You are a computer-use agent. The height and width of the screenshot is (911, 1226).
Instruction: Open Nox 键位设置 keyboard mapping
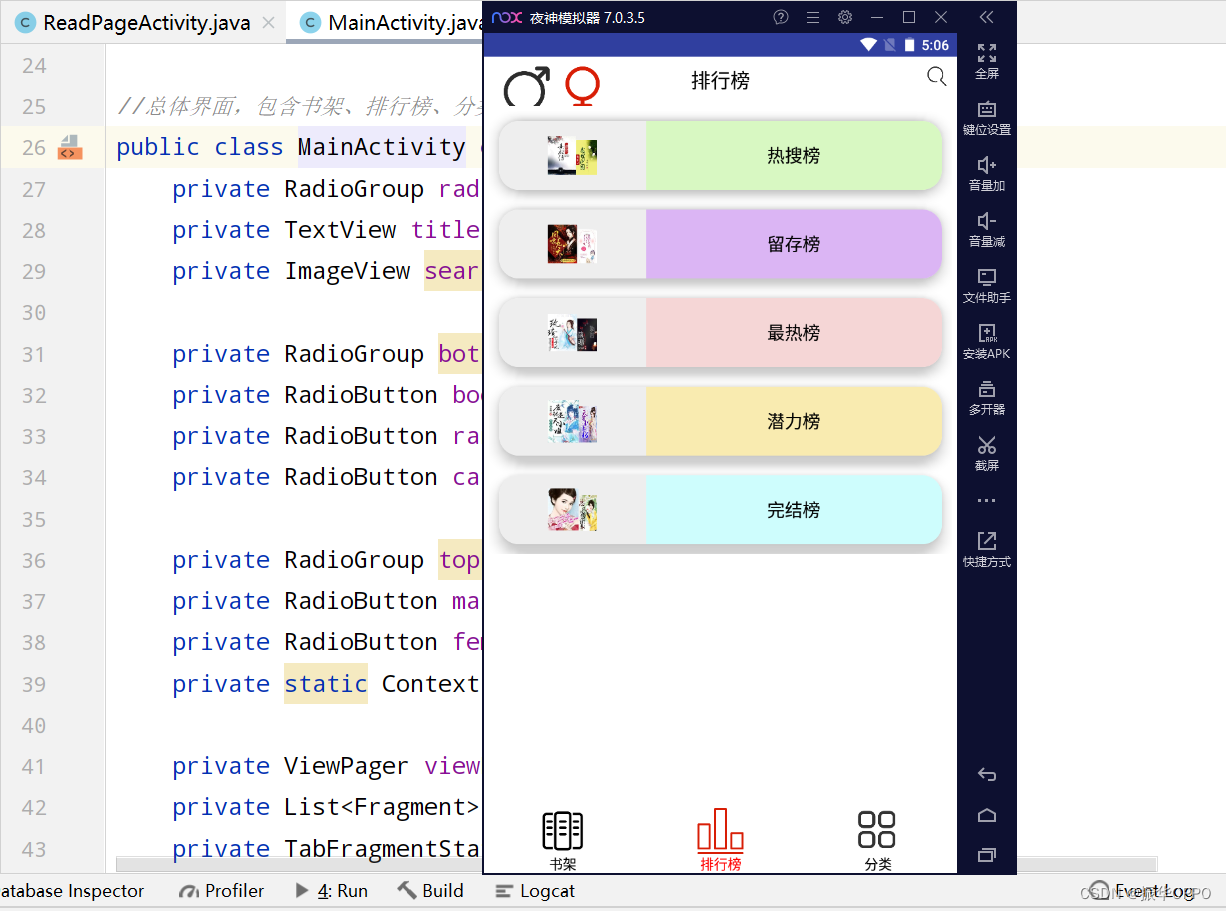coord(987,117)
